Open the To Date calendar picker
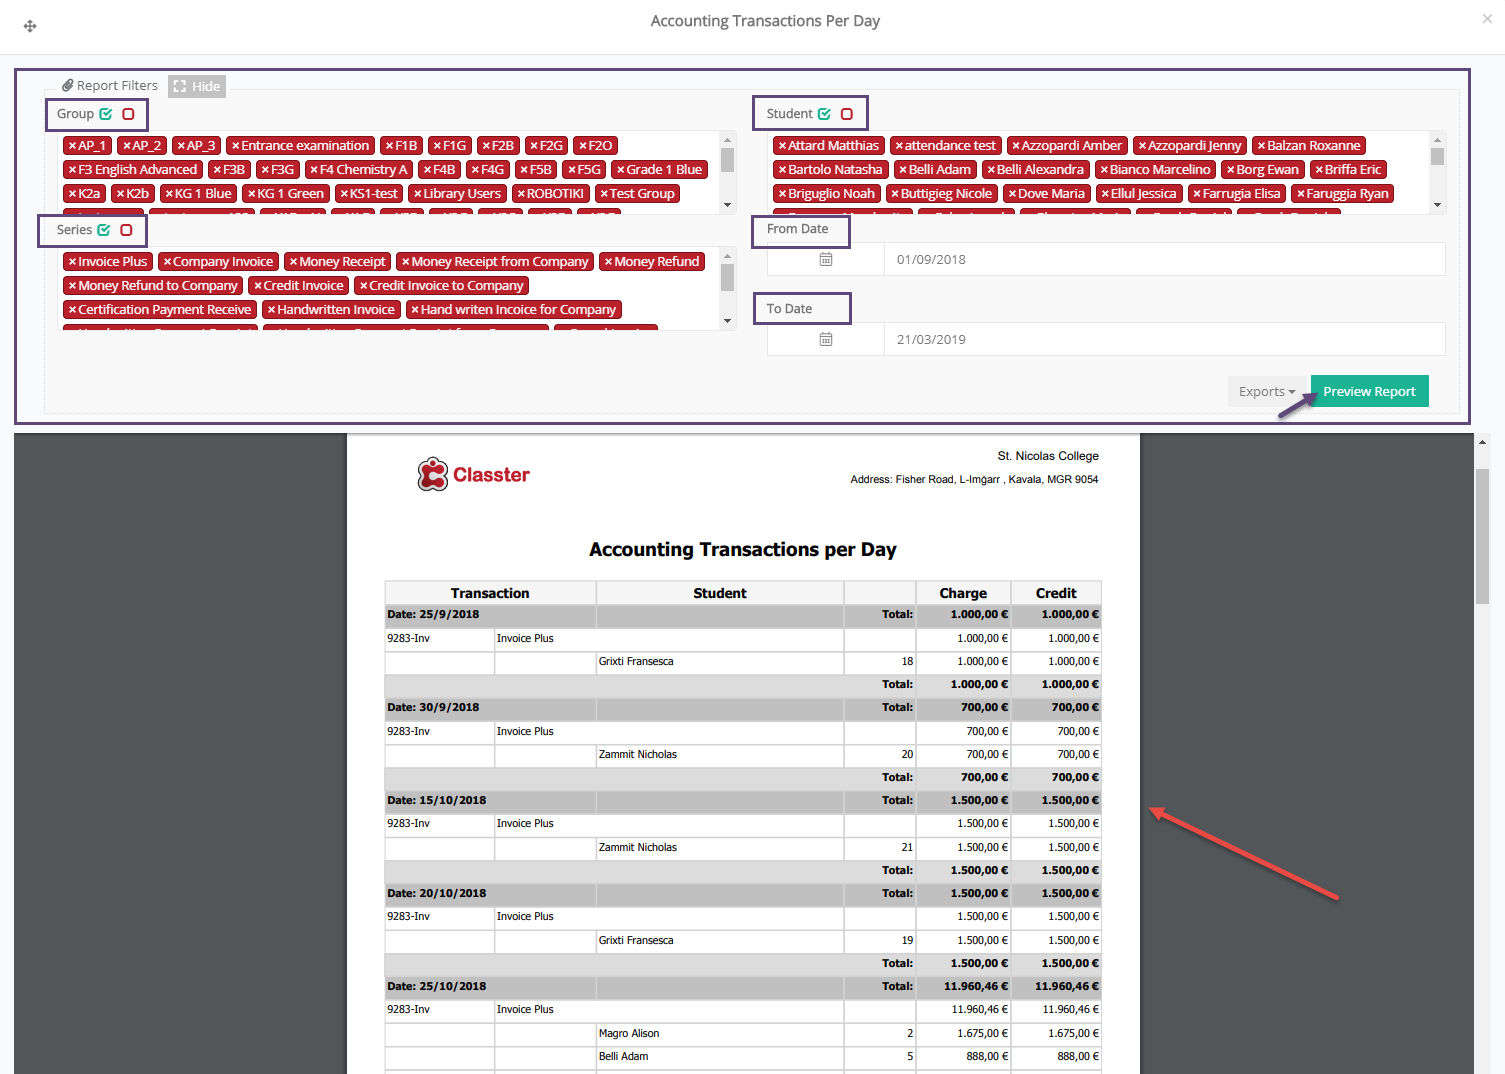The height and width of the screenshot is (1074, 1505). [826, 340]
